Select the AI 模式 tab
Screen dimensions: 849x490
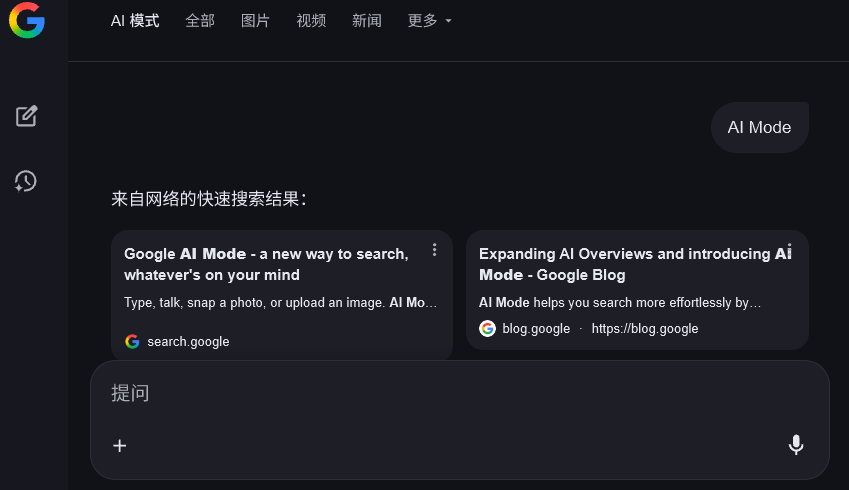135,21
